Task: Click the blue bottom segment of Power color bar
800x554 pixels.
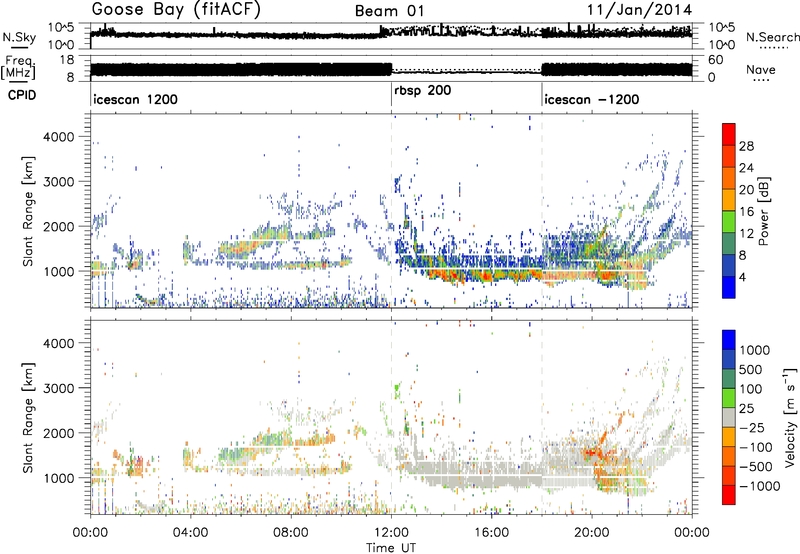Action: pos(729,287)
